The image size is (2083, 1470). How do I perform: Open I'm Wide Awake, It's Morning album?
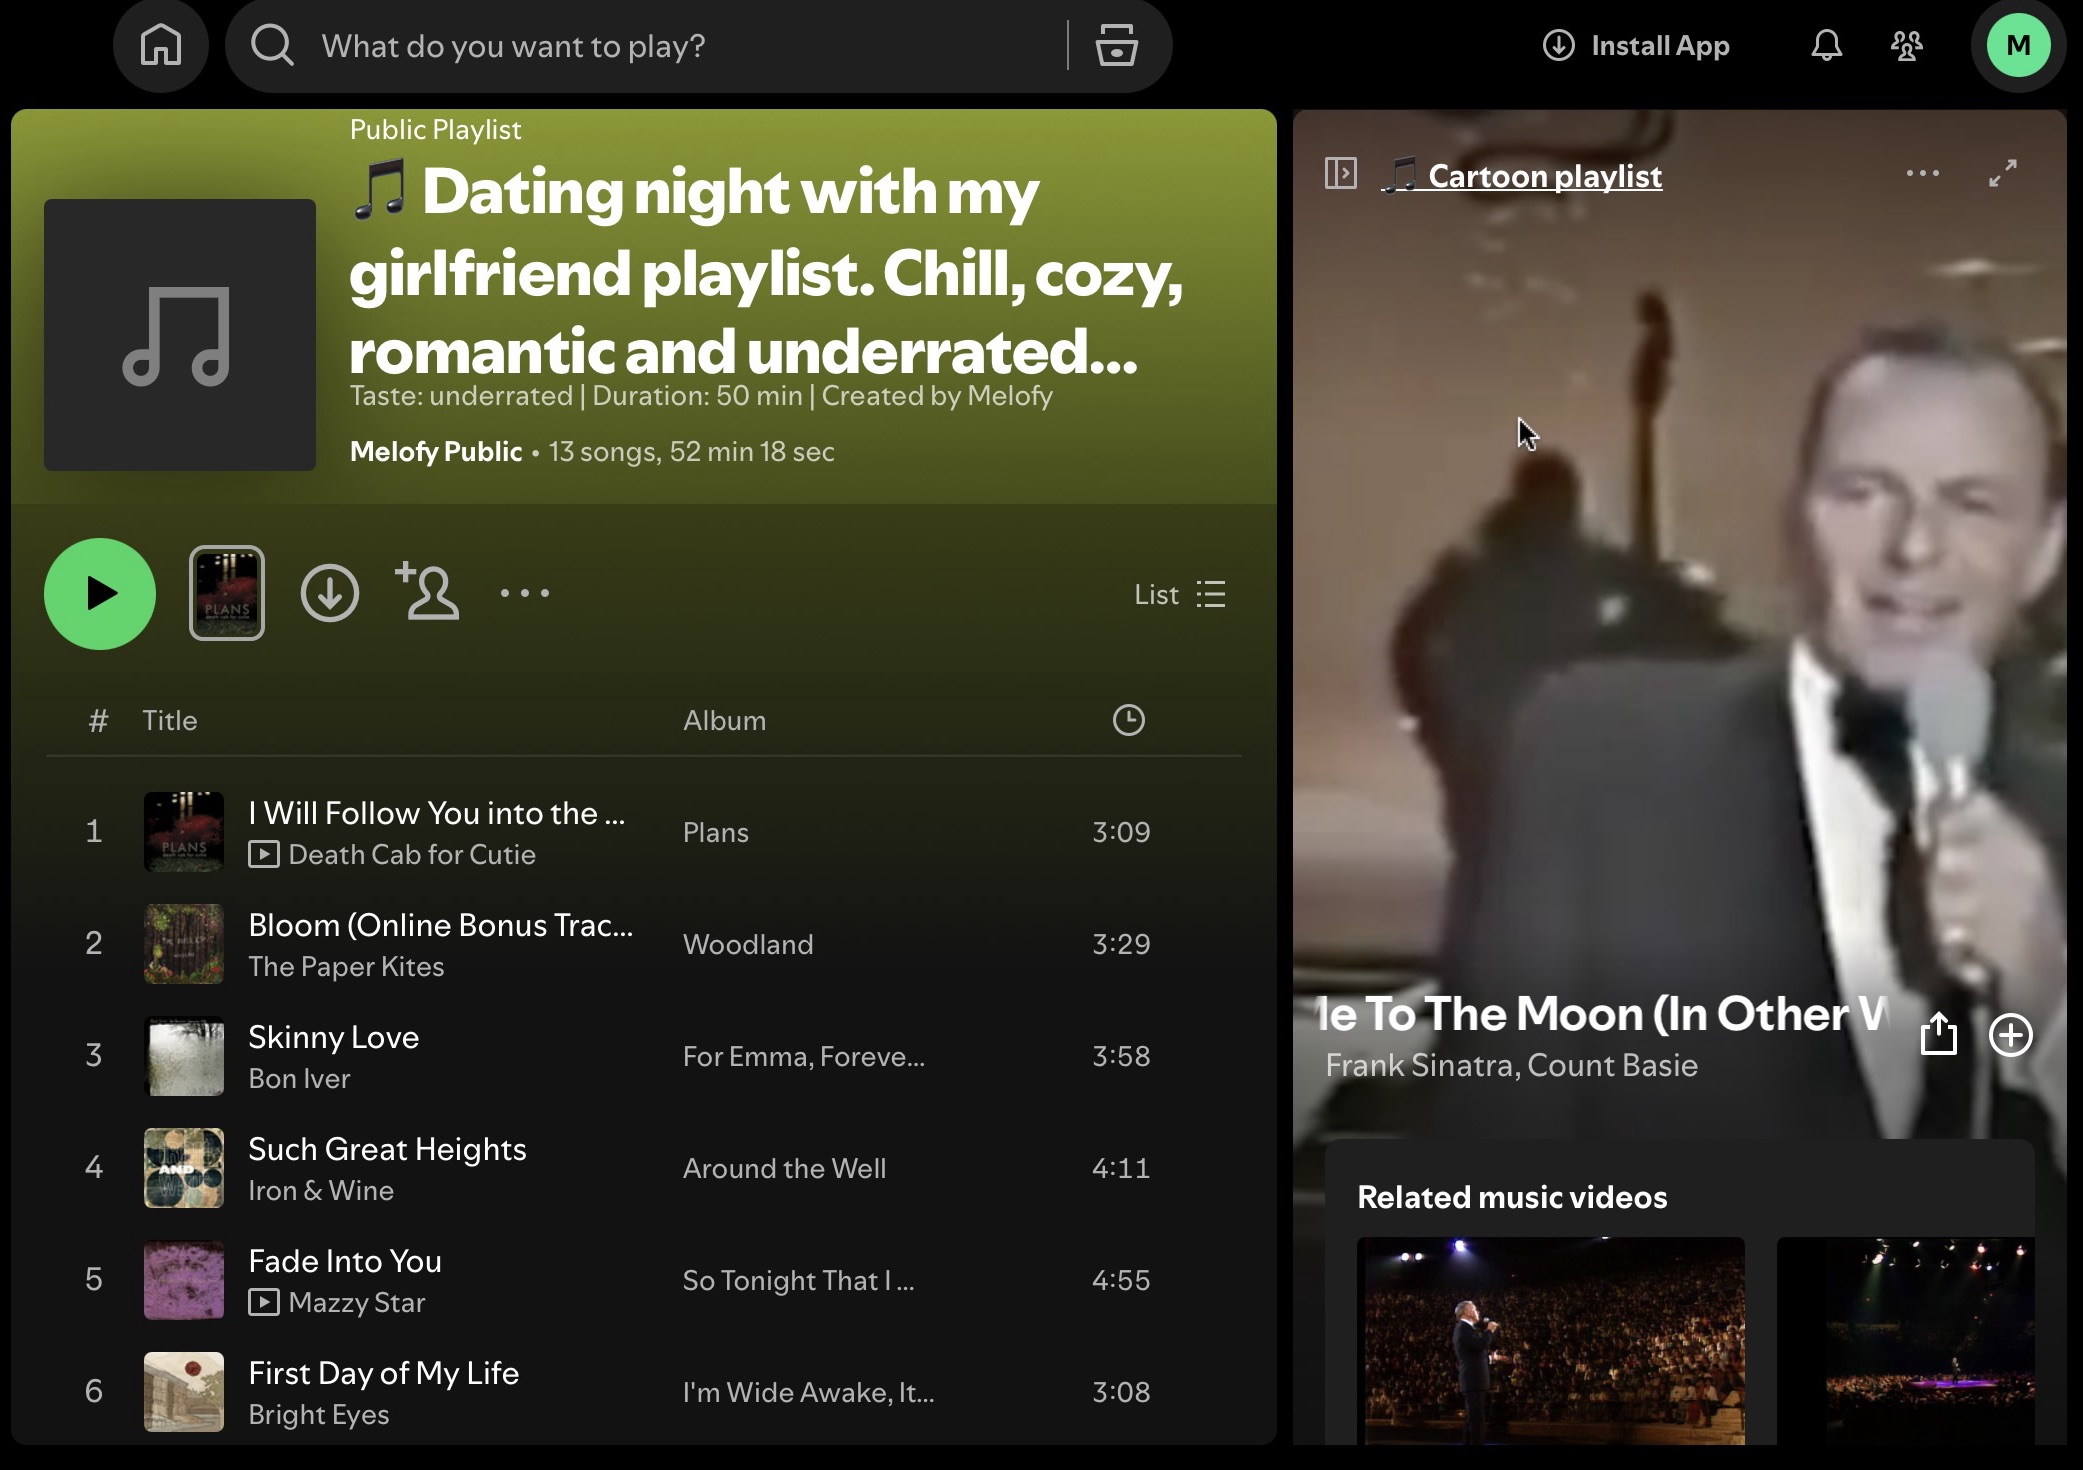pyautogui.click(x=809, y=1392)
